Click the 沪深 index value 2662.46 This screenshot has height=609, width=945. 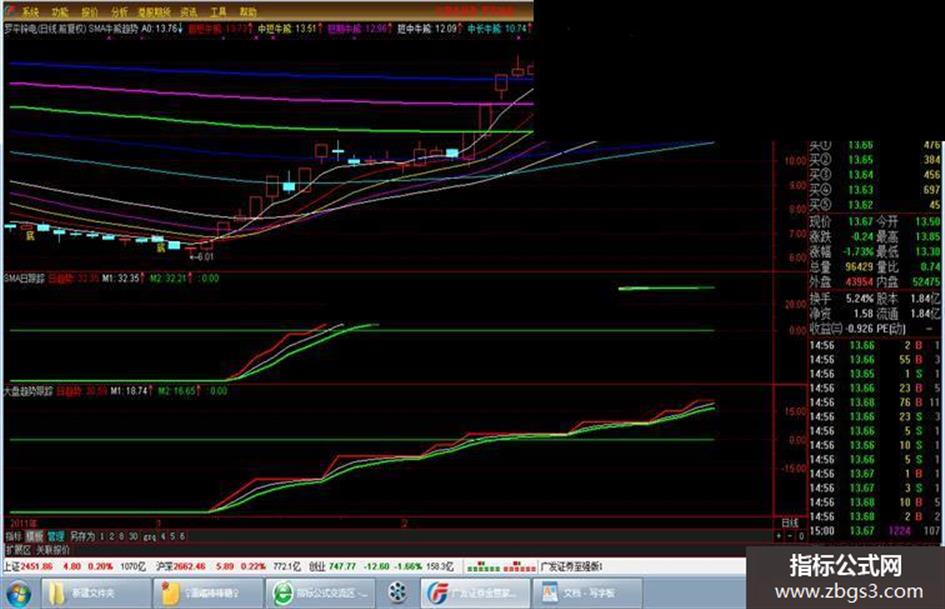coord(190,567)
